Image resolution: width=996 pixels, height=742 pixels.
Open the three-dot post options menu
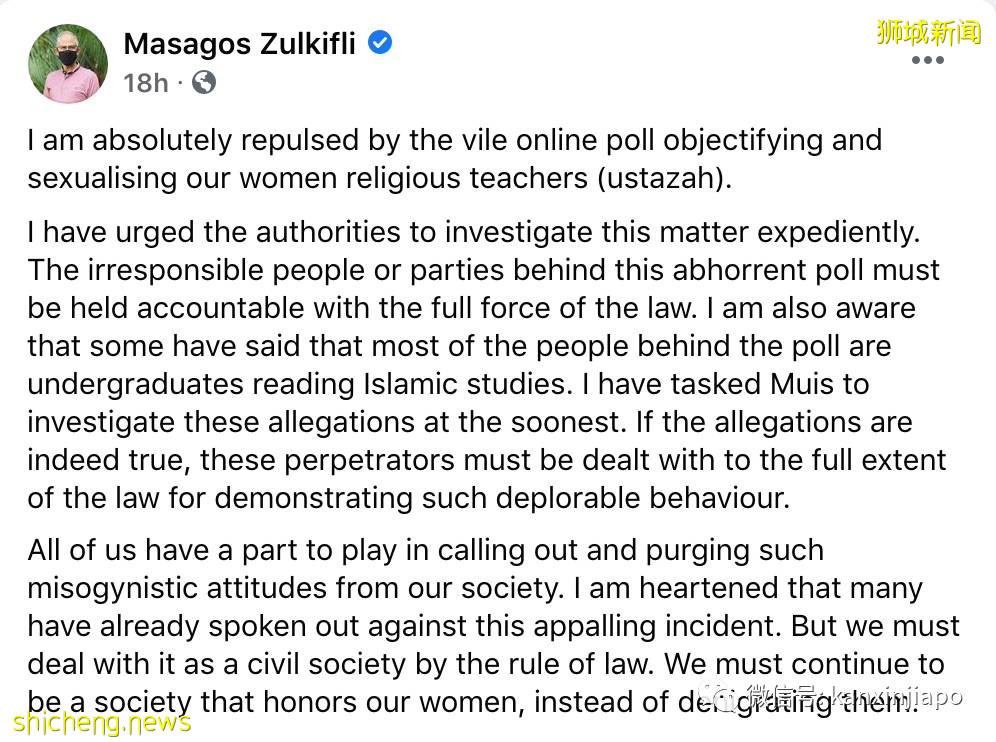(927, 61)
